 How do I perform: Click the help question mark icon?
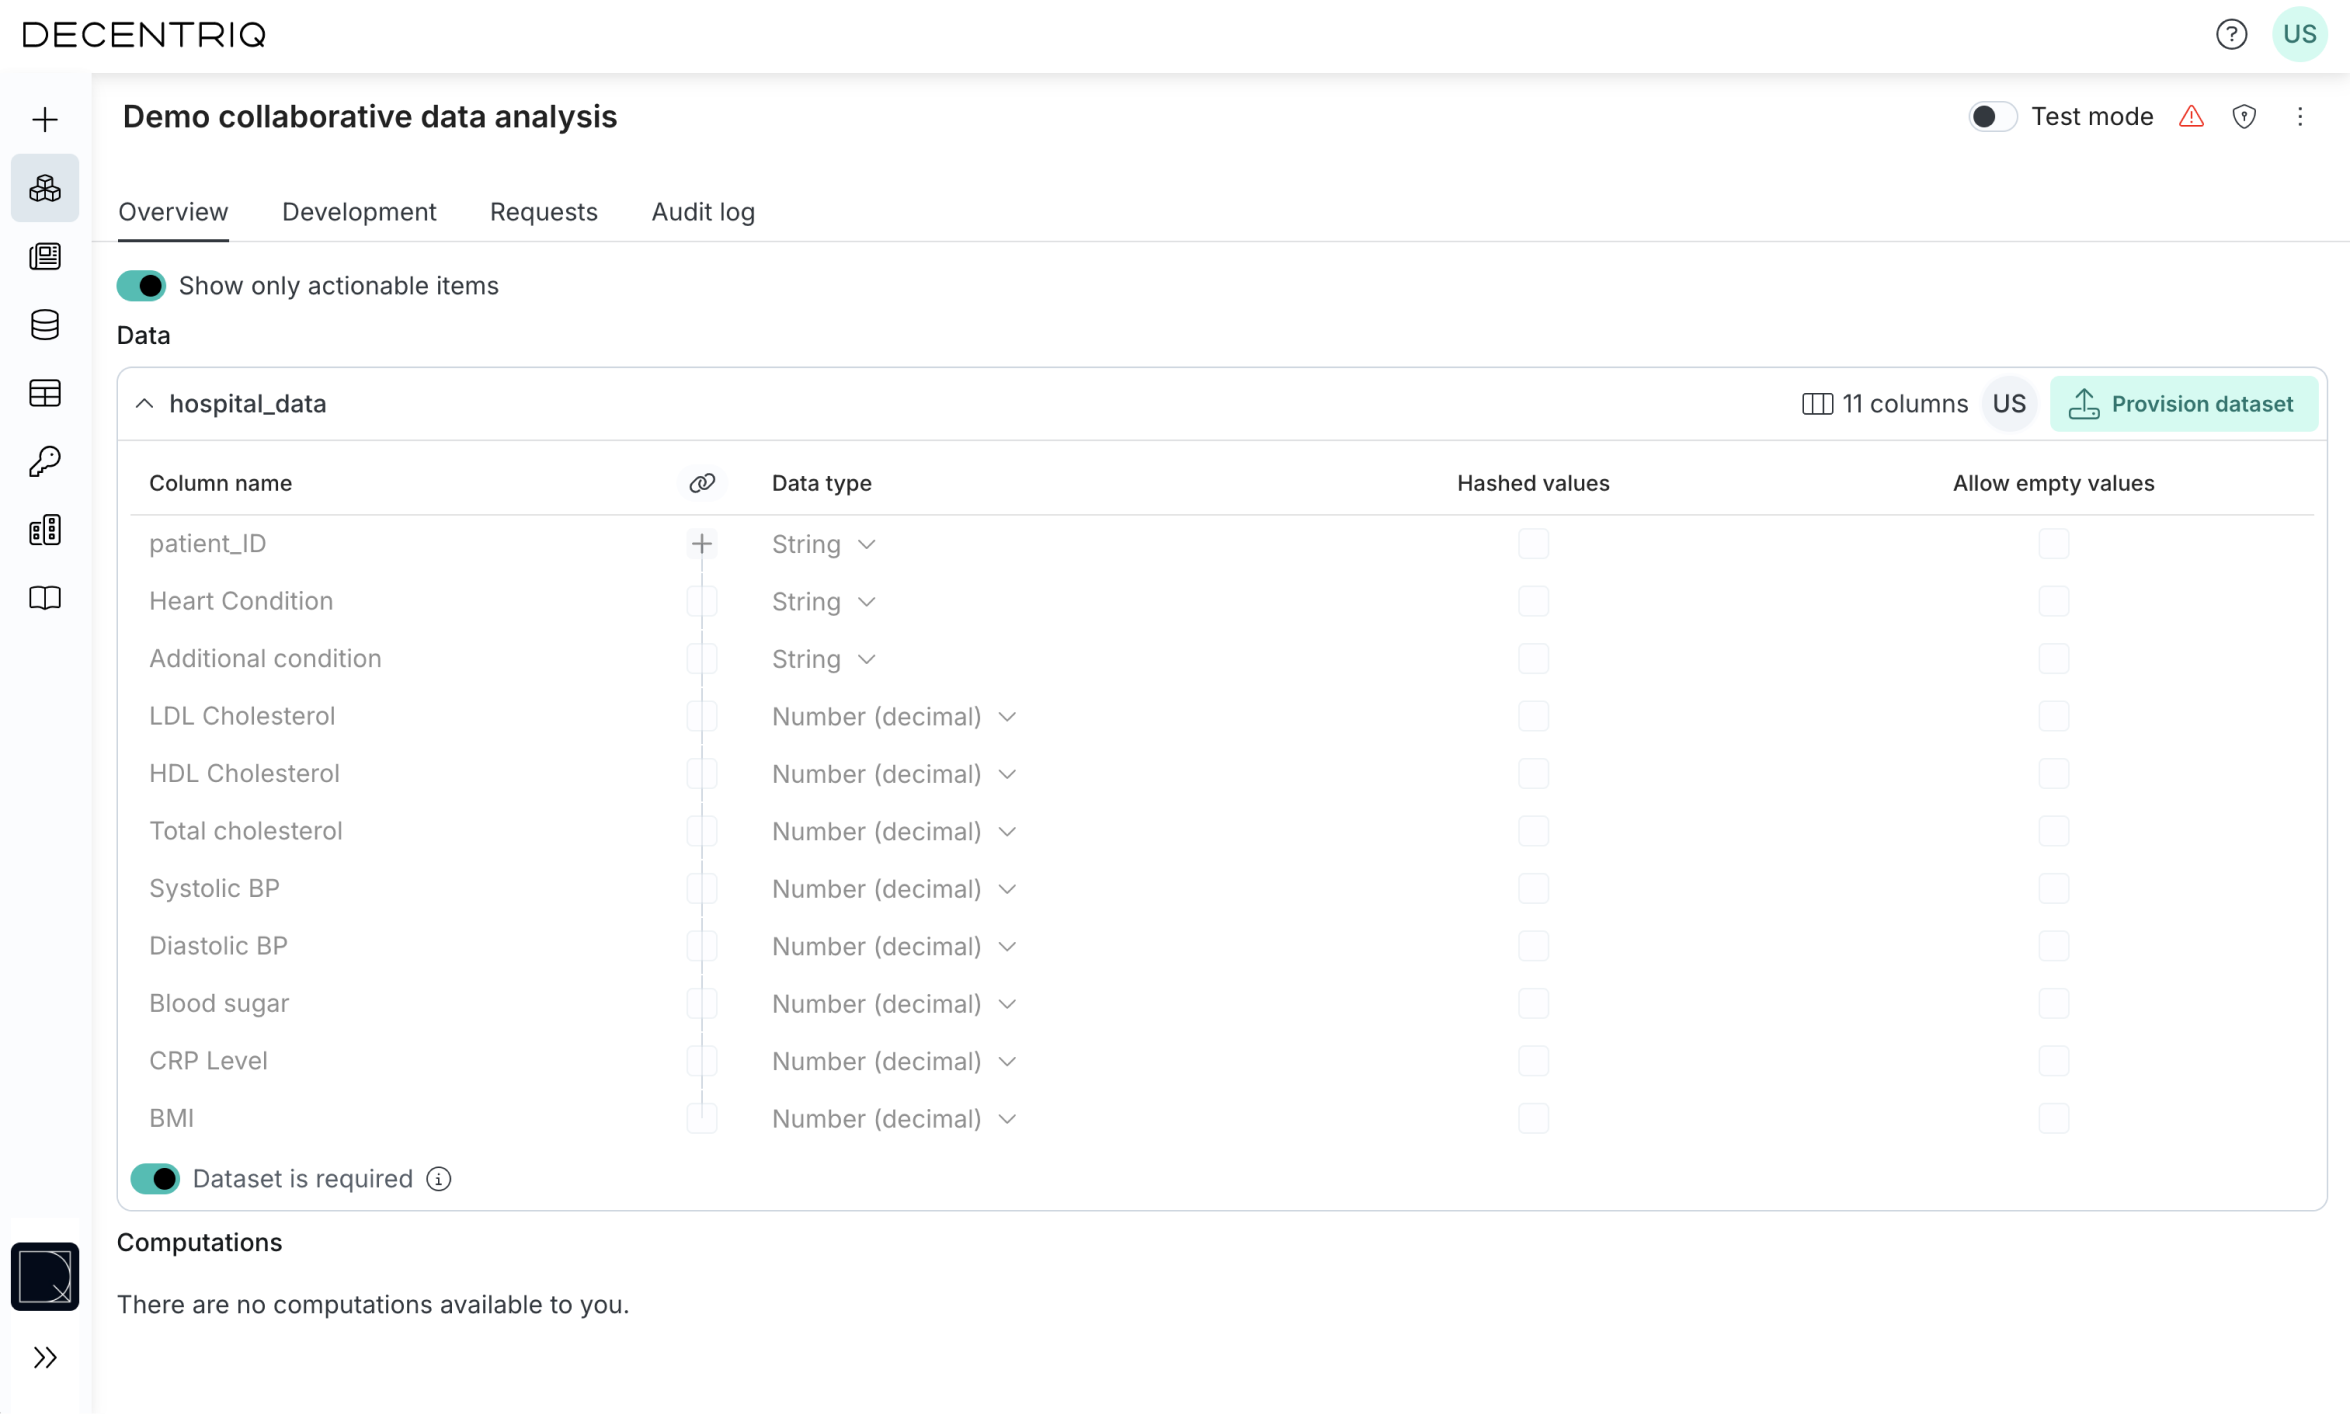click(x=2231, y=34)
